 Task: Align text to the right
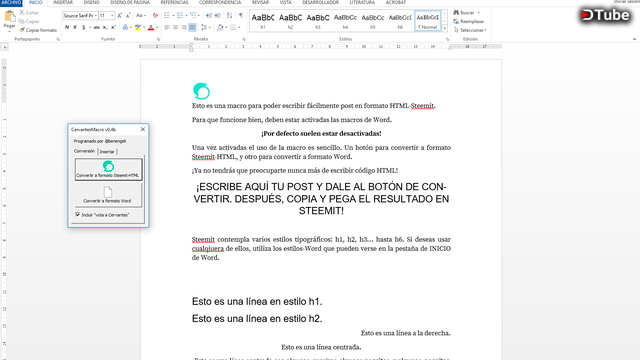tap(184, 27)
